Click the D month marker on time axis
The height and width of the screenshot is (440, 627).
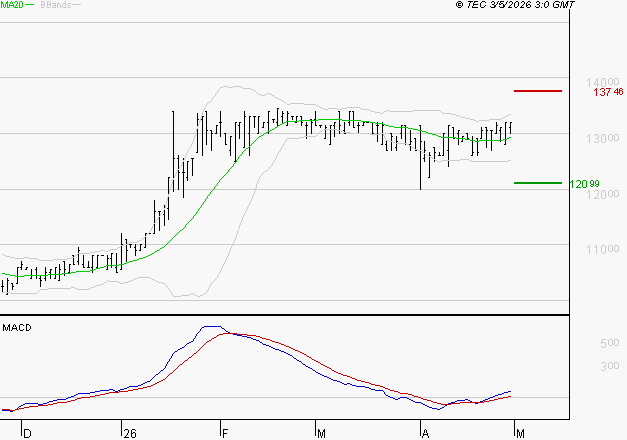pyautogui.click(x=27, y=434)
